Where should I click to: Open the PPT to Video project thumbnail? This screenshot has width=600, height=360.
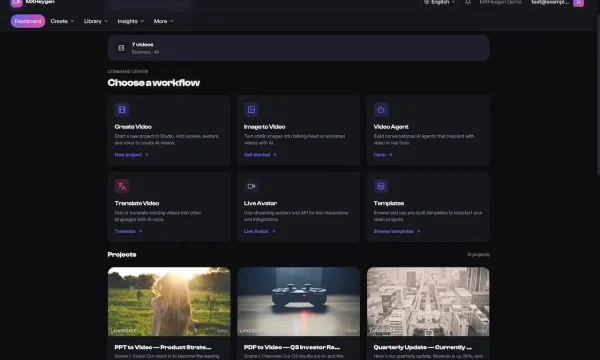click(169, 301)
